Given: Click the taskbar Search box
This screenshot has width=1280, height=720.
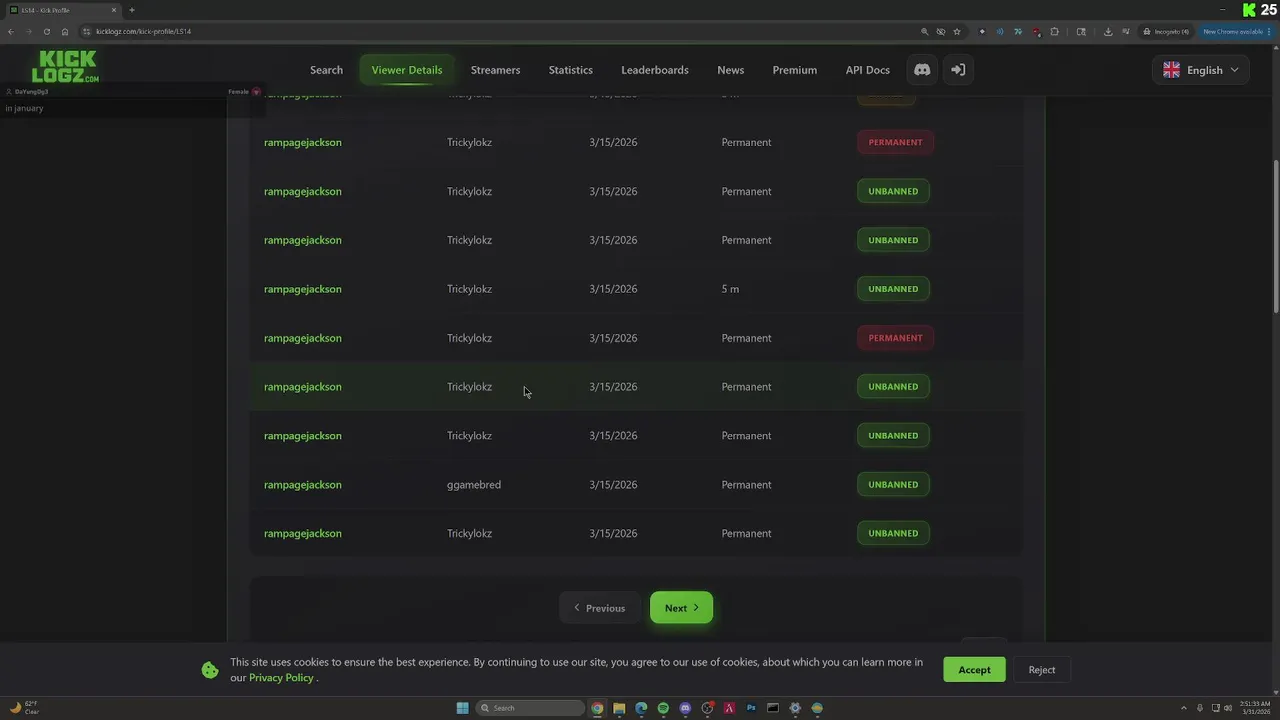Looking at the screenshot, I should [x=530, y=708].
